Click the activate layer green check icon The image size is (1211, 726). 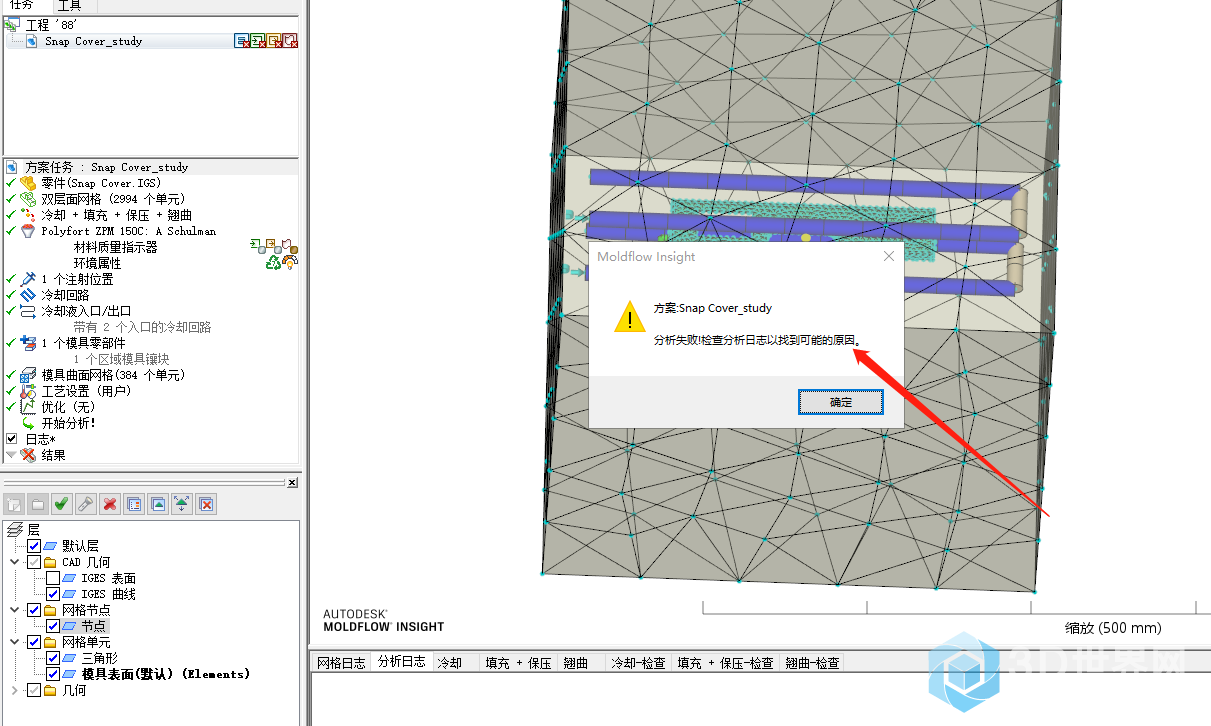pos(61,504)
